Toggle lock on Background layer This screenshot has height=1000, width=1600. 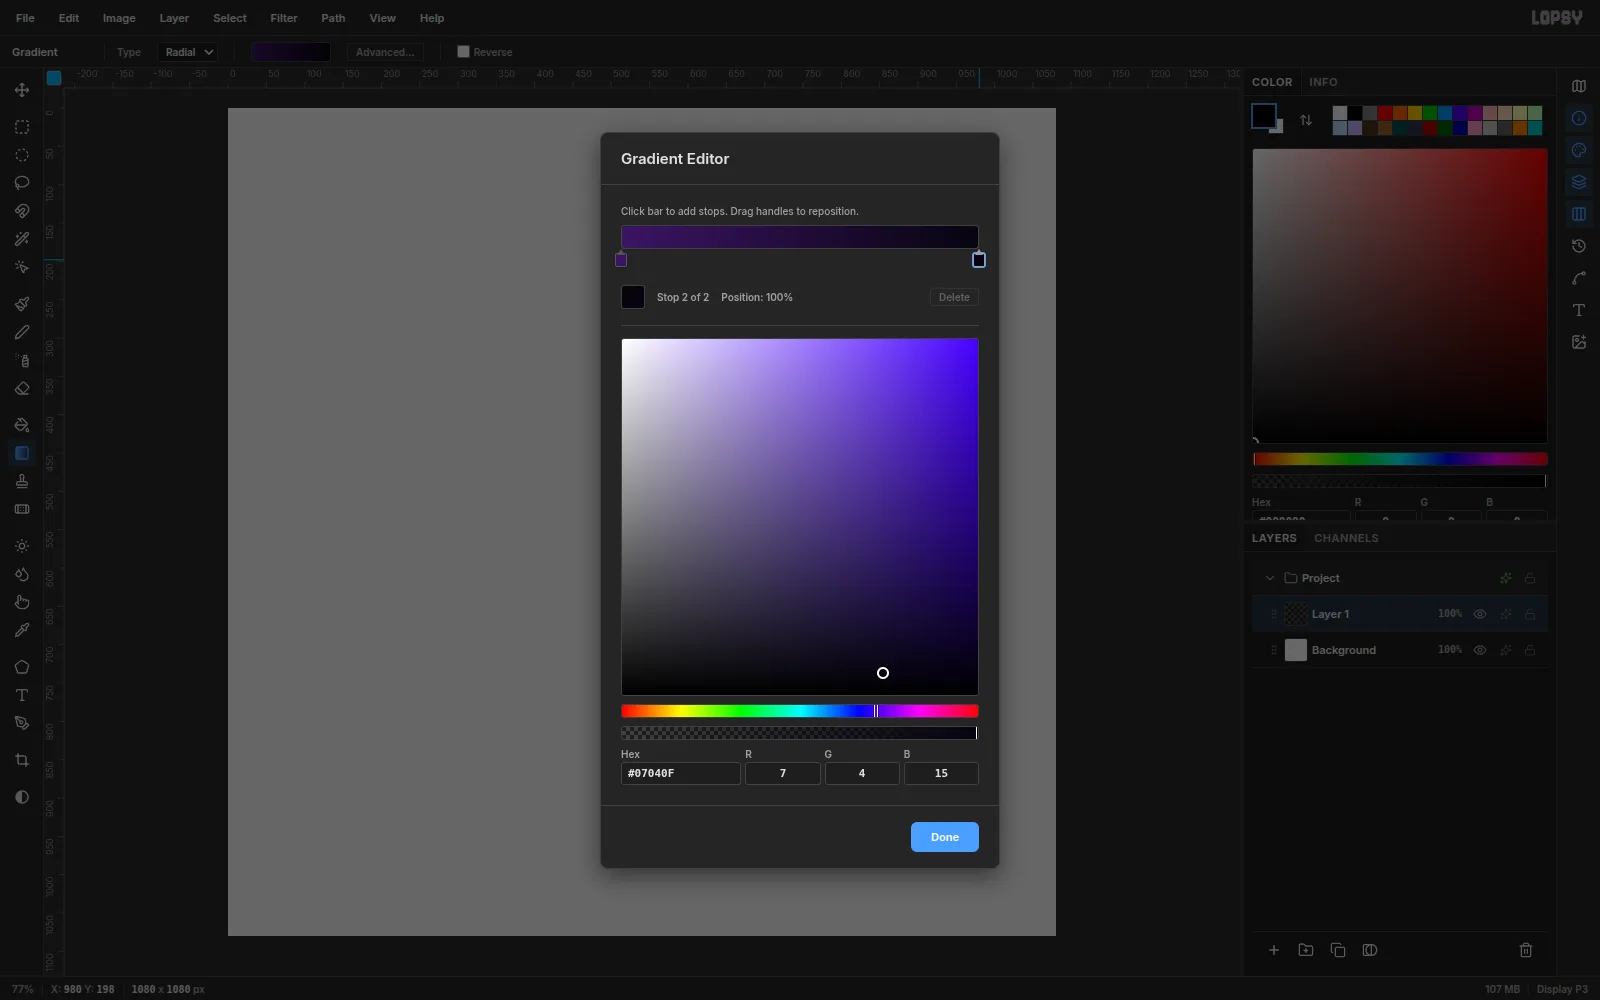1530,650
